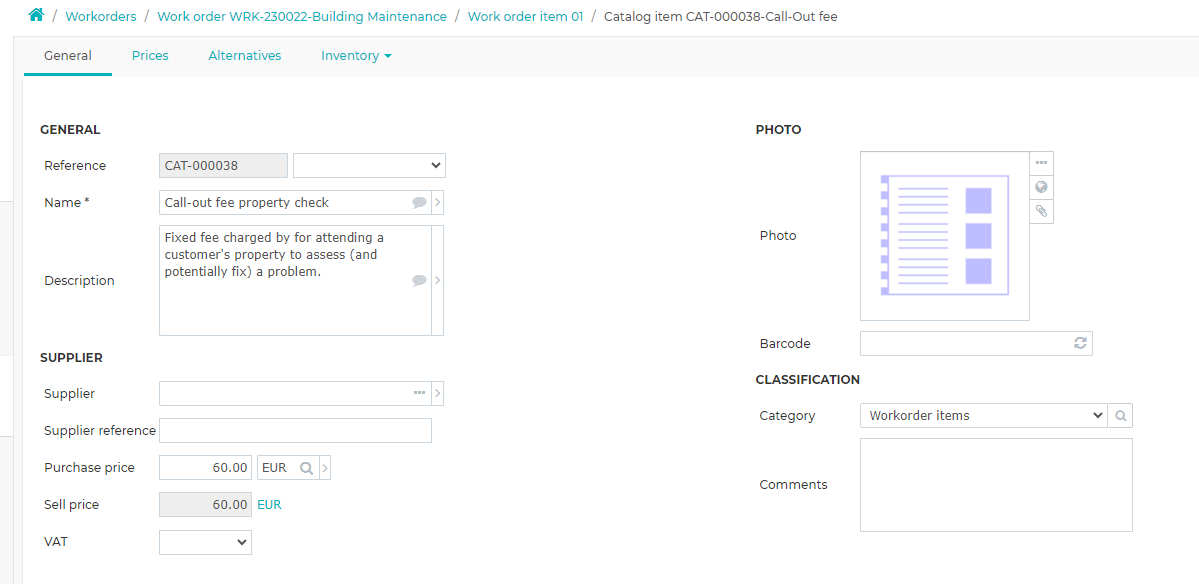Go to Workorders via breadcrumb link
1199x584 pixels.
(101, 16)
